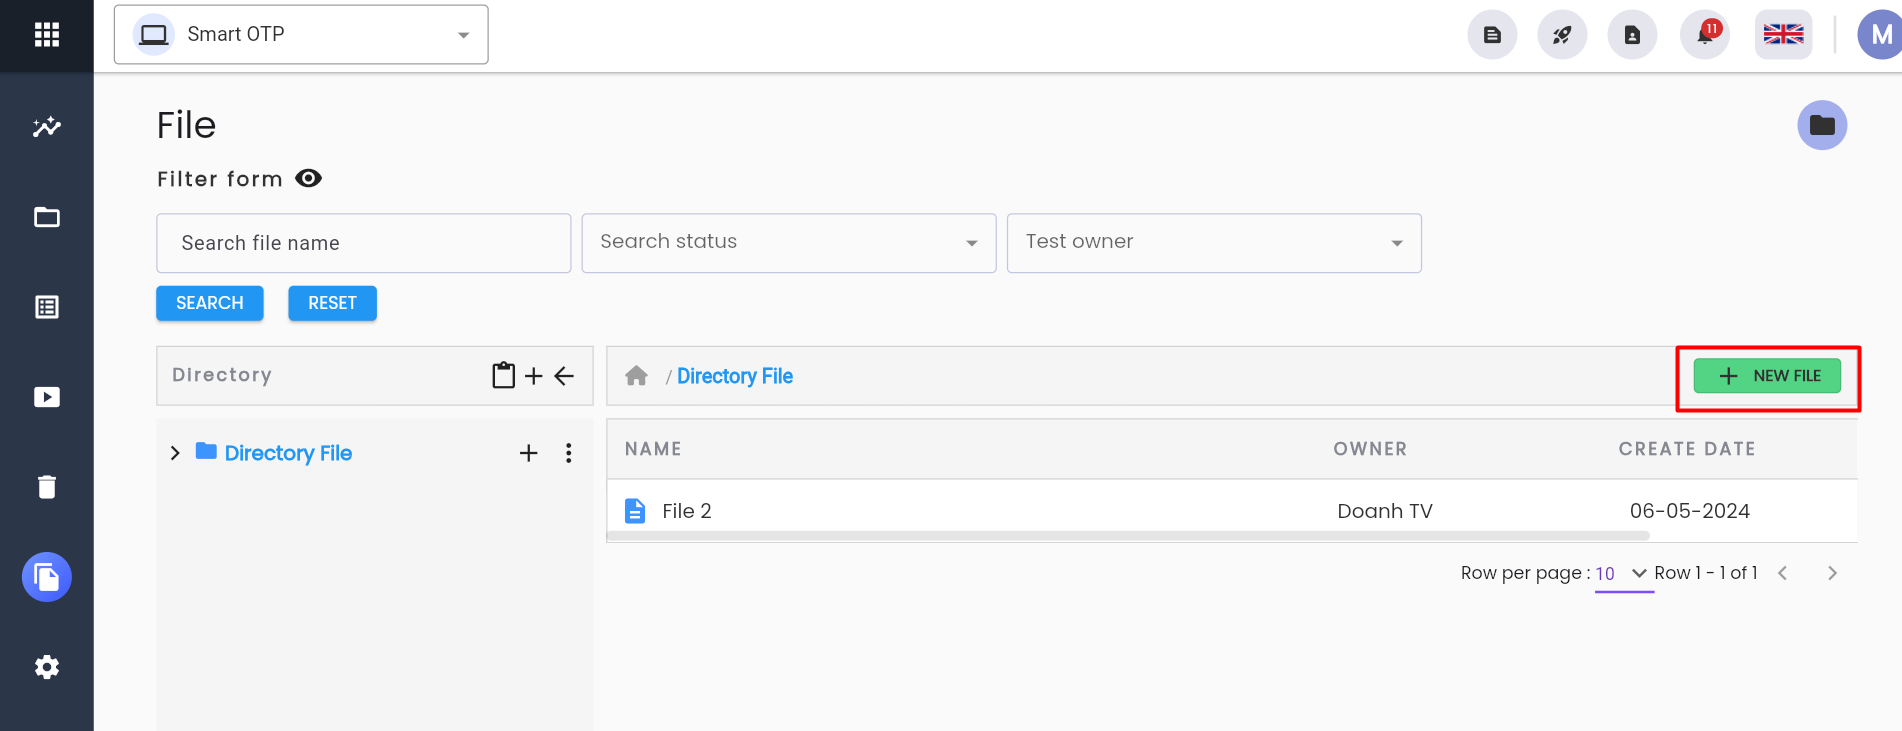Select the highlighted file copy sidebar icon
1902x731 pixels.
pyautogui.click(x=47, y=577)
